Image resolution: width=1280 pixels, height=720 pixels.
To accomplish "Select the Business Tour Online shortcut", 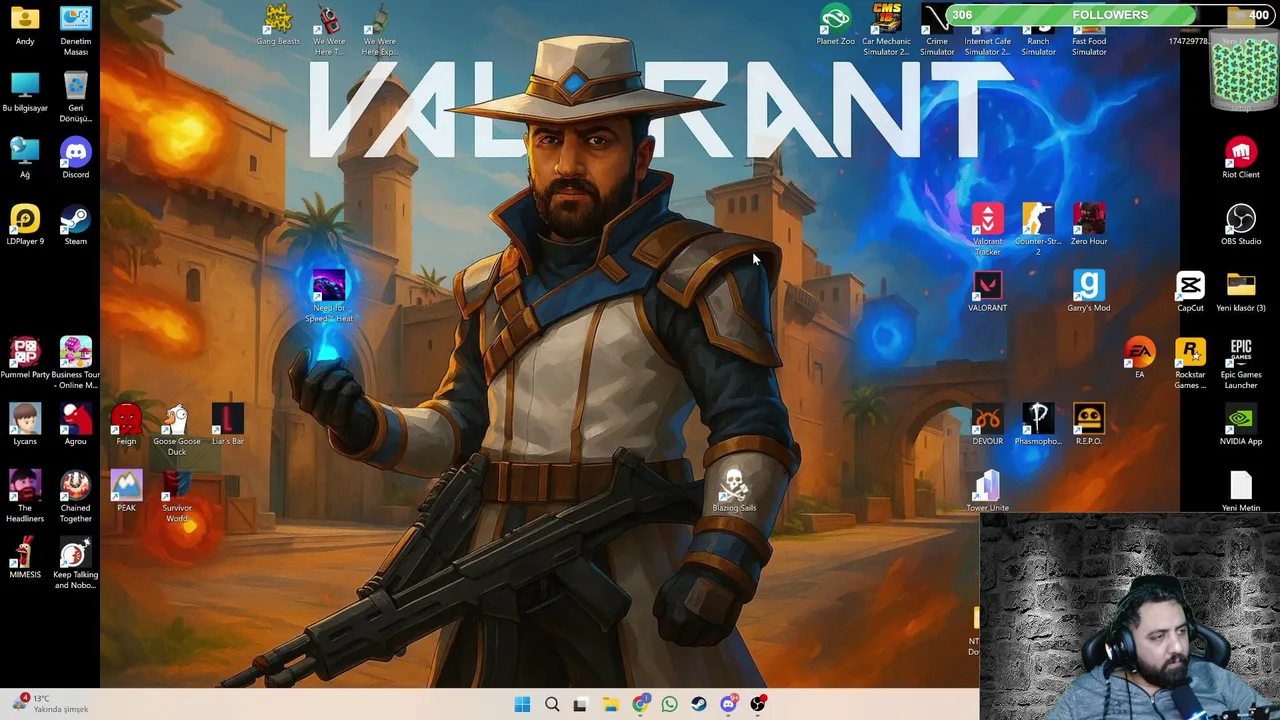I will (76, 364).
